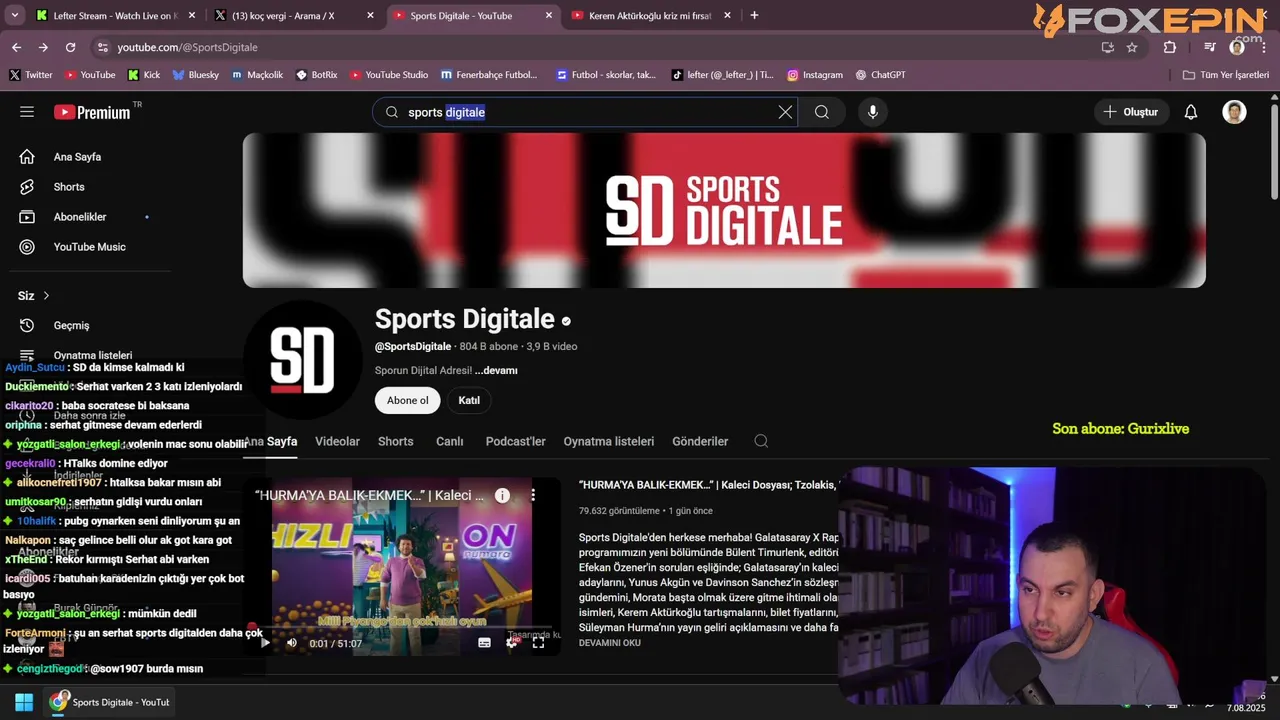
Task: Open the featured video three-dot menu
Action: [533, 495]
